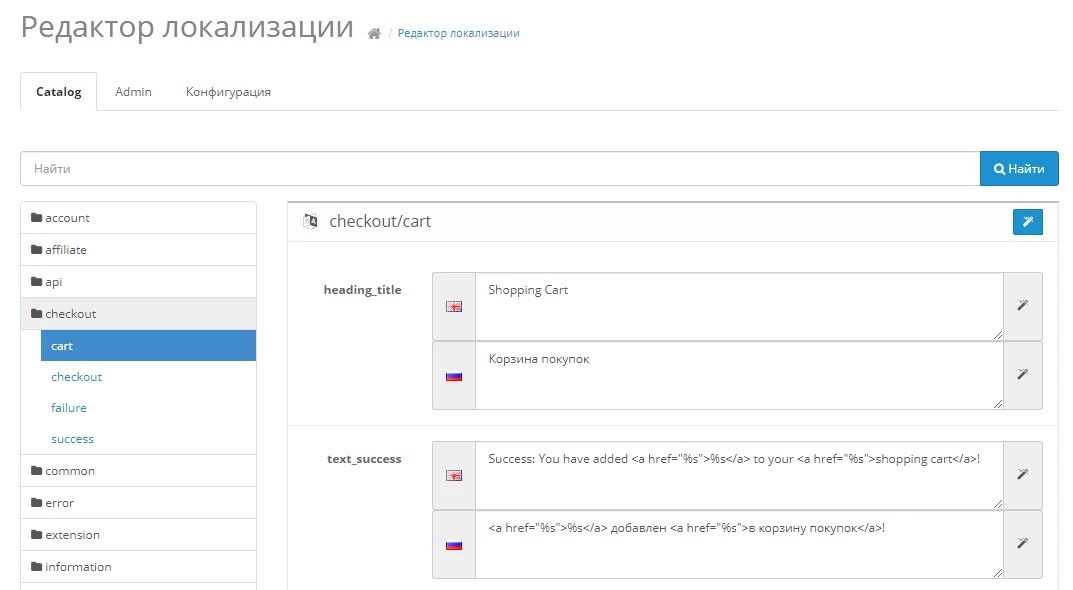Expand the error folder

(x=138, y=503)
